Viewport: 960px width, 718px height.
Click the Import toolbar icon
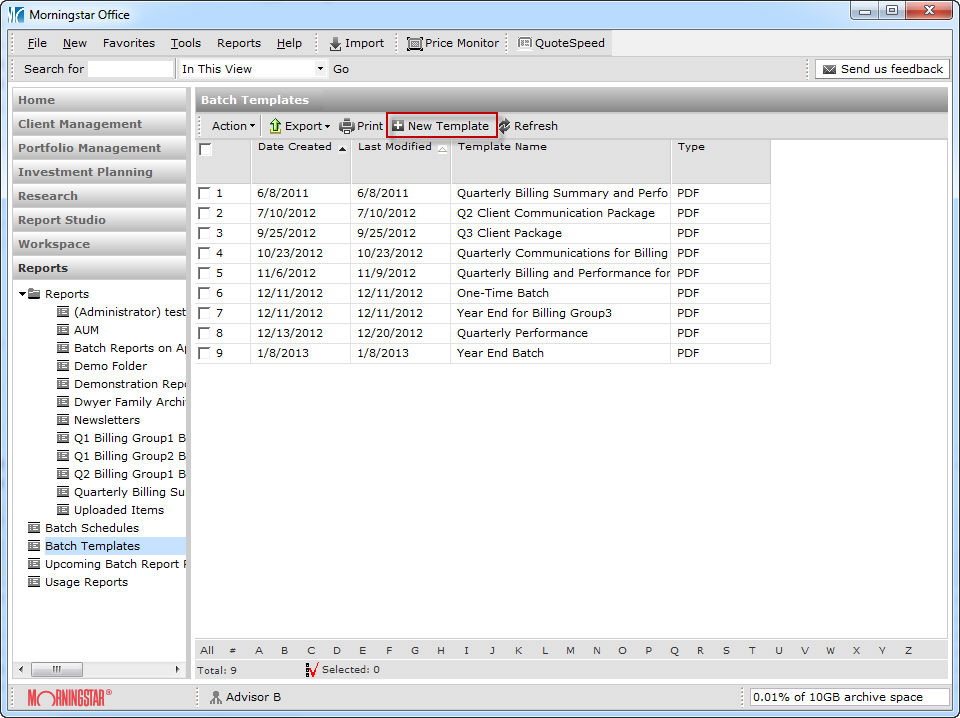(336, 44)
